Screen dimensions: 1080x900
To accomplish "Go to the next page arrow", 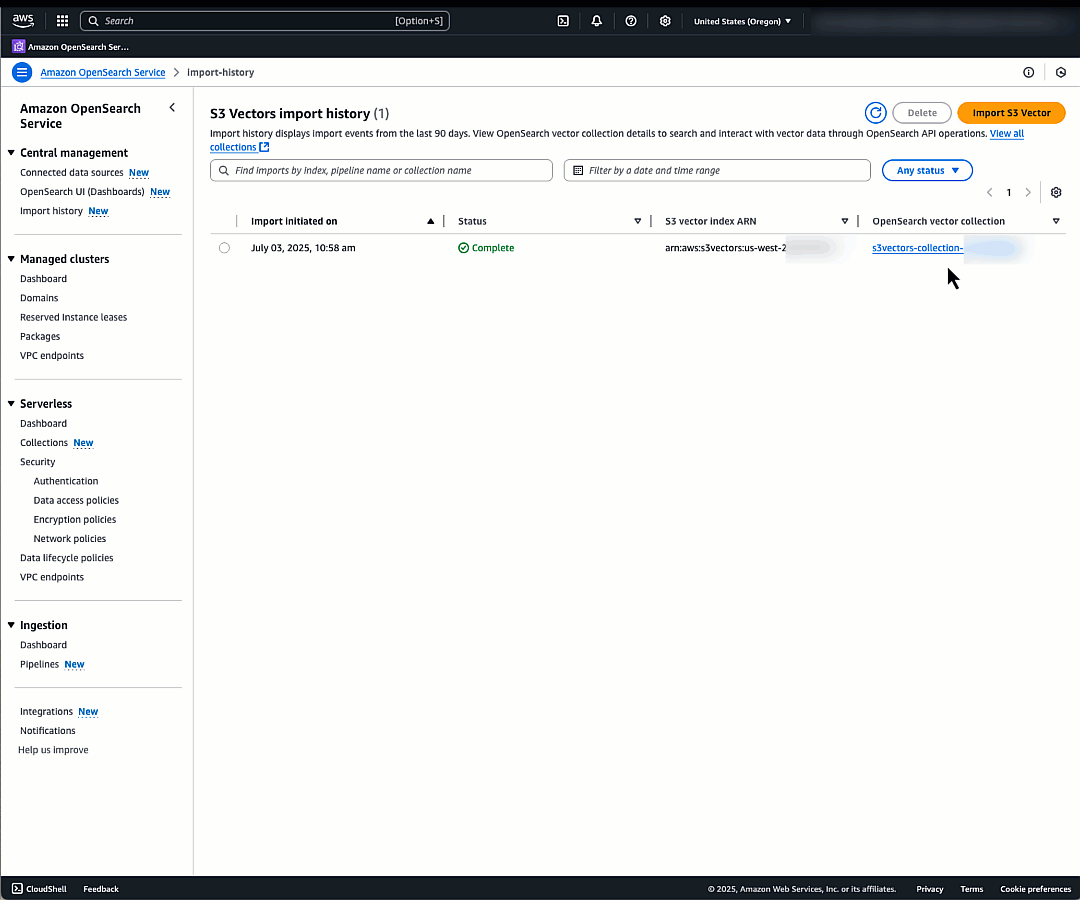I will click(x=1028, y=192).
